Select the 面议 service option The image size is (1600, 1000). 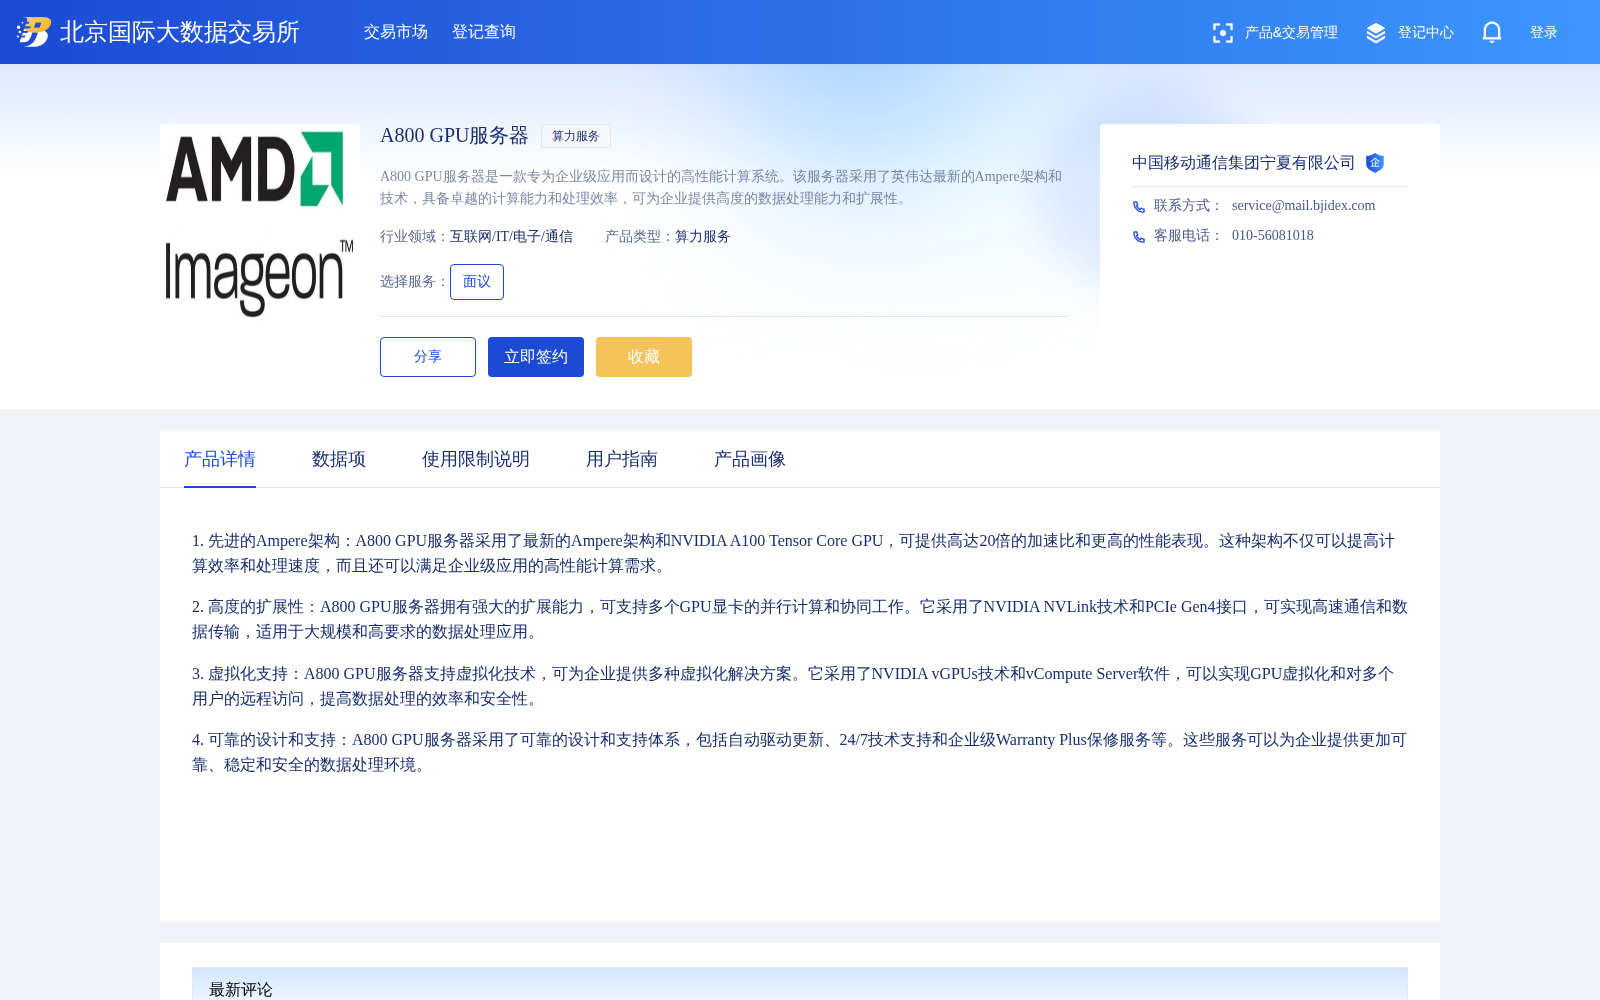tap(477, 282)
